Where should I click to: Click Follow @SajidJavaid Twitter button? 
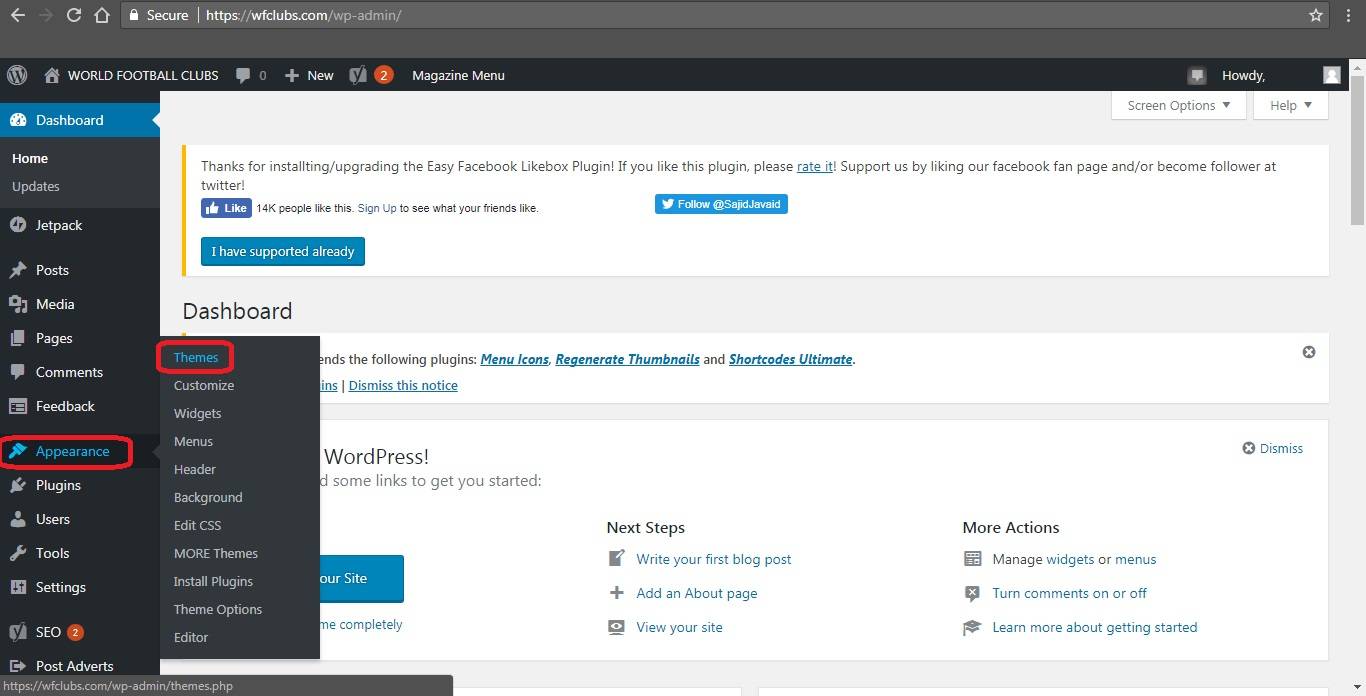click(721, 204)
